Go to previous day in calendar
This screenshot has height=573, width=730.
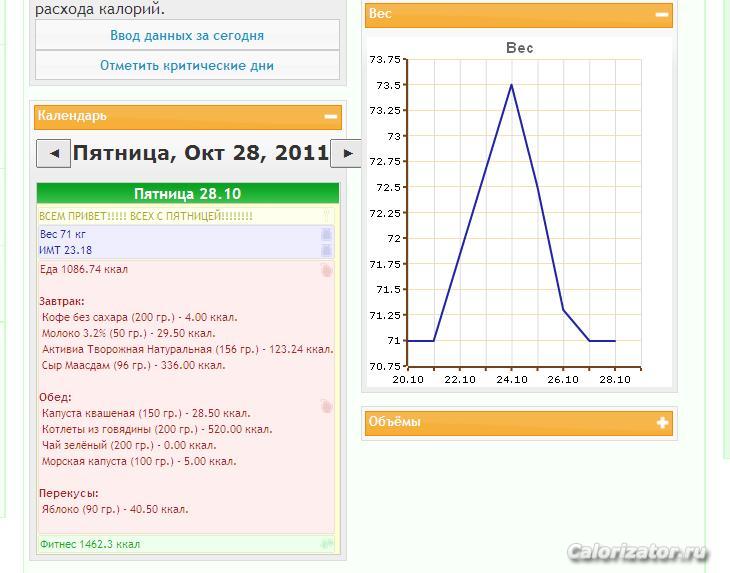53,154
